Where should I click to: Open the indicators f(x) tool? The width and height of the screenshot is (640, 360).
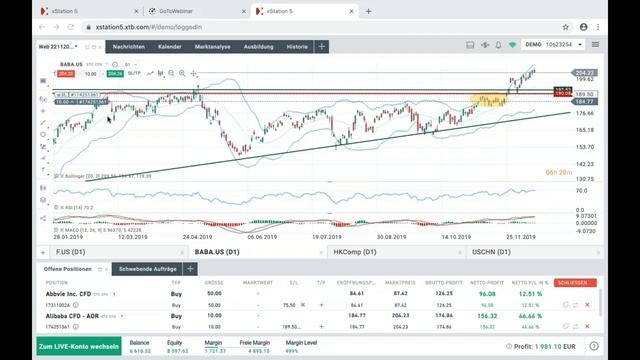tap(43, 99)
